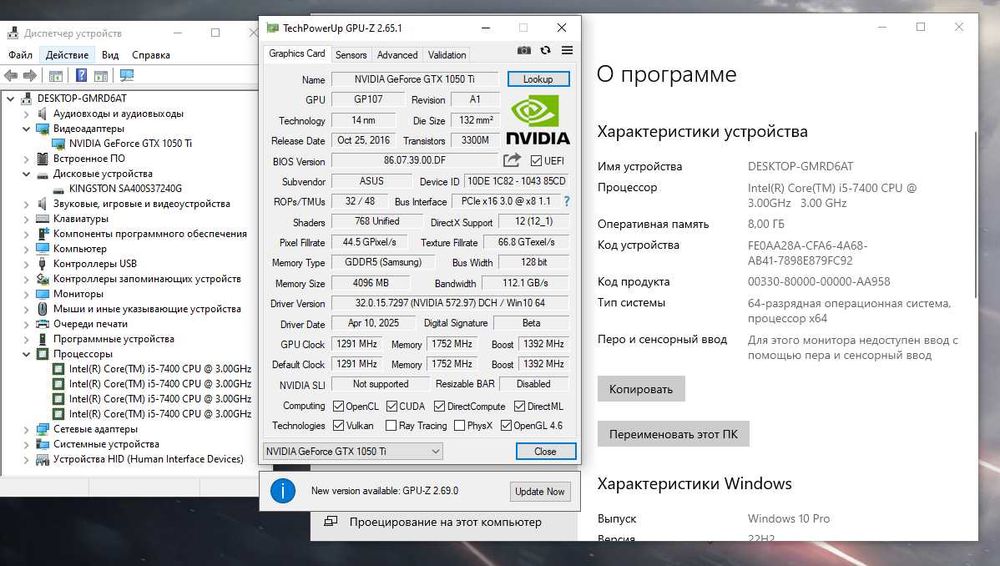The image size is (1000, 566).
Task: Open the Validation tab
Action: click(447, 55)
